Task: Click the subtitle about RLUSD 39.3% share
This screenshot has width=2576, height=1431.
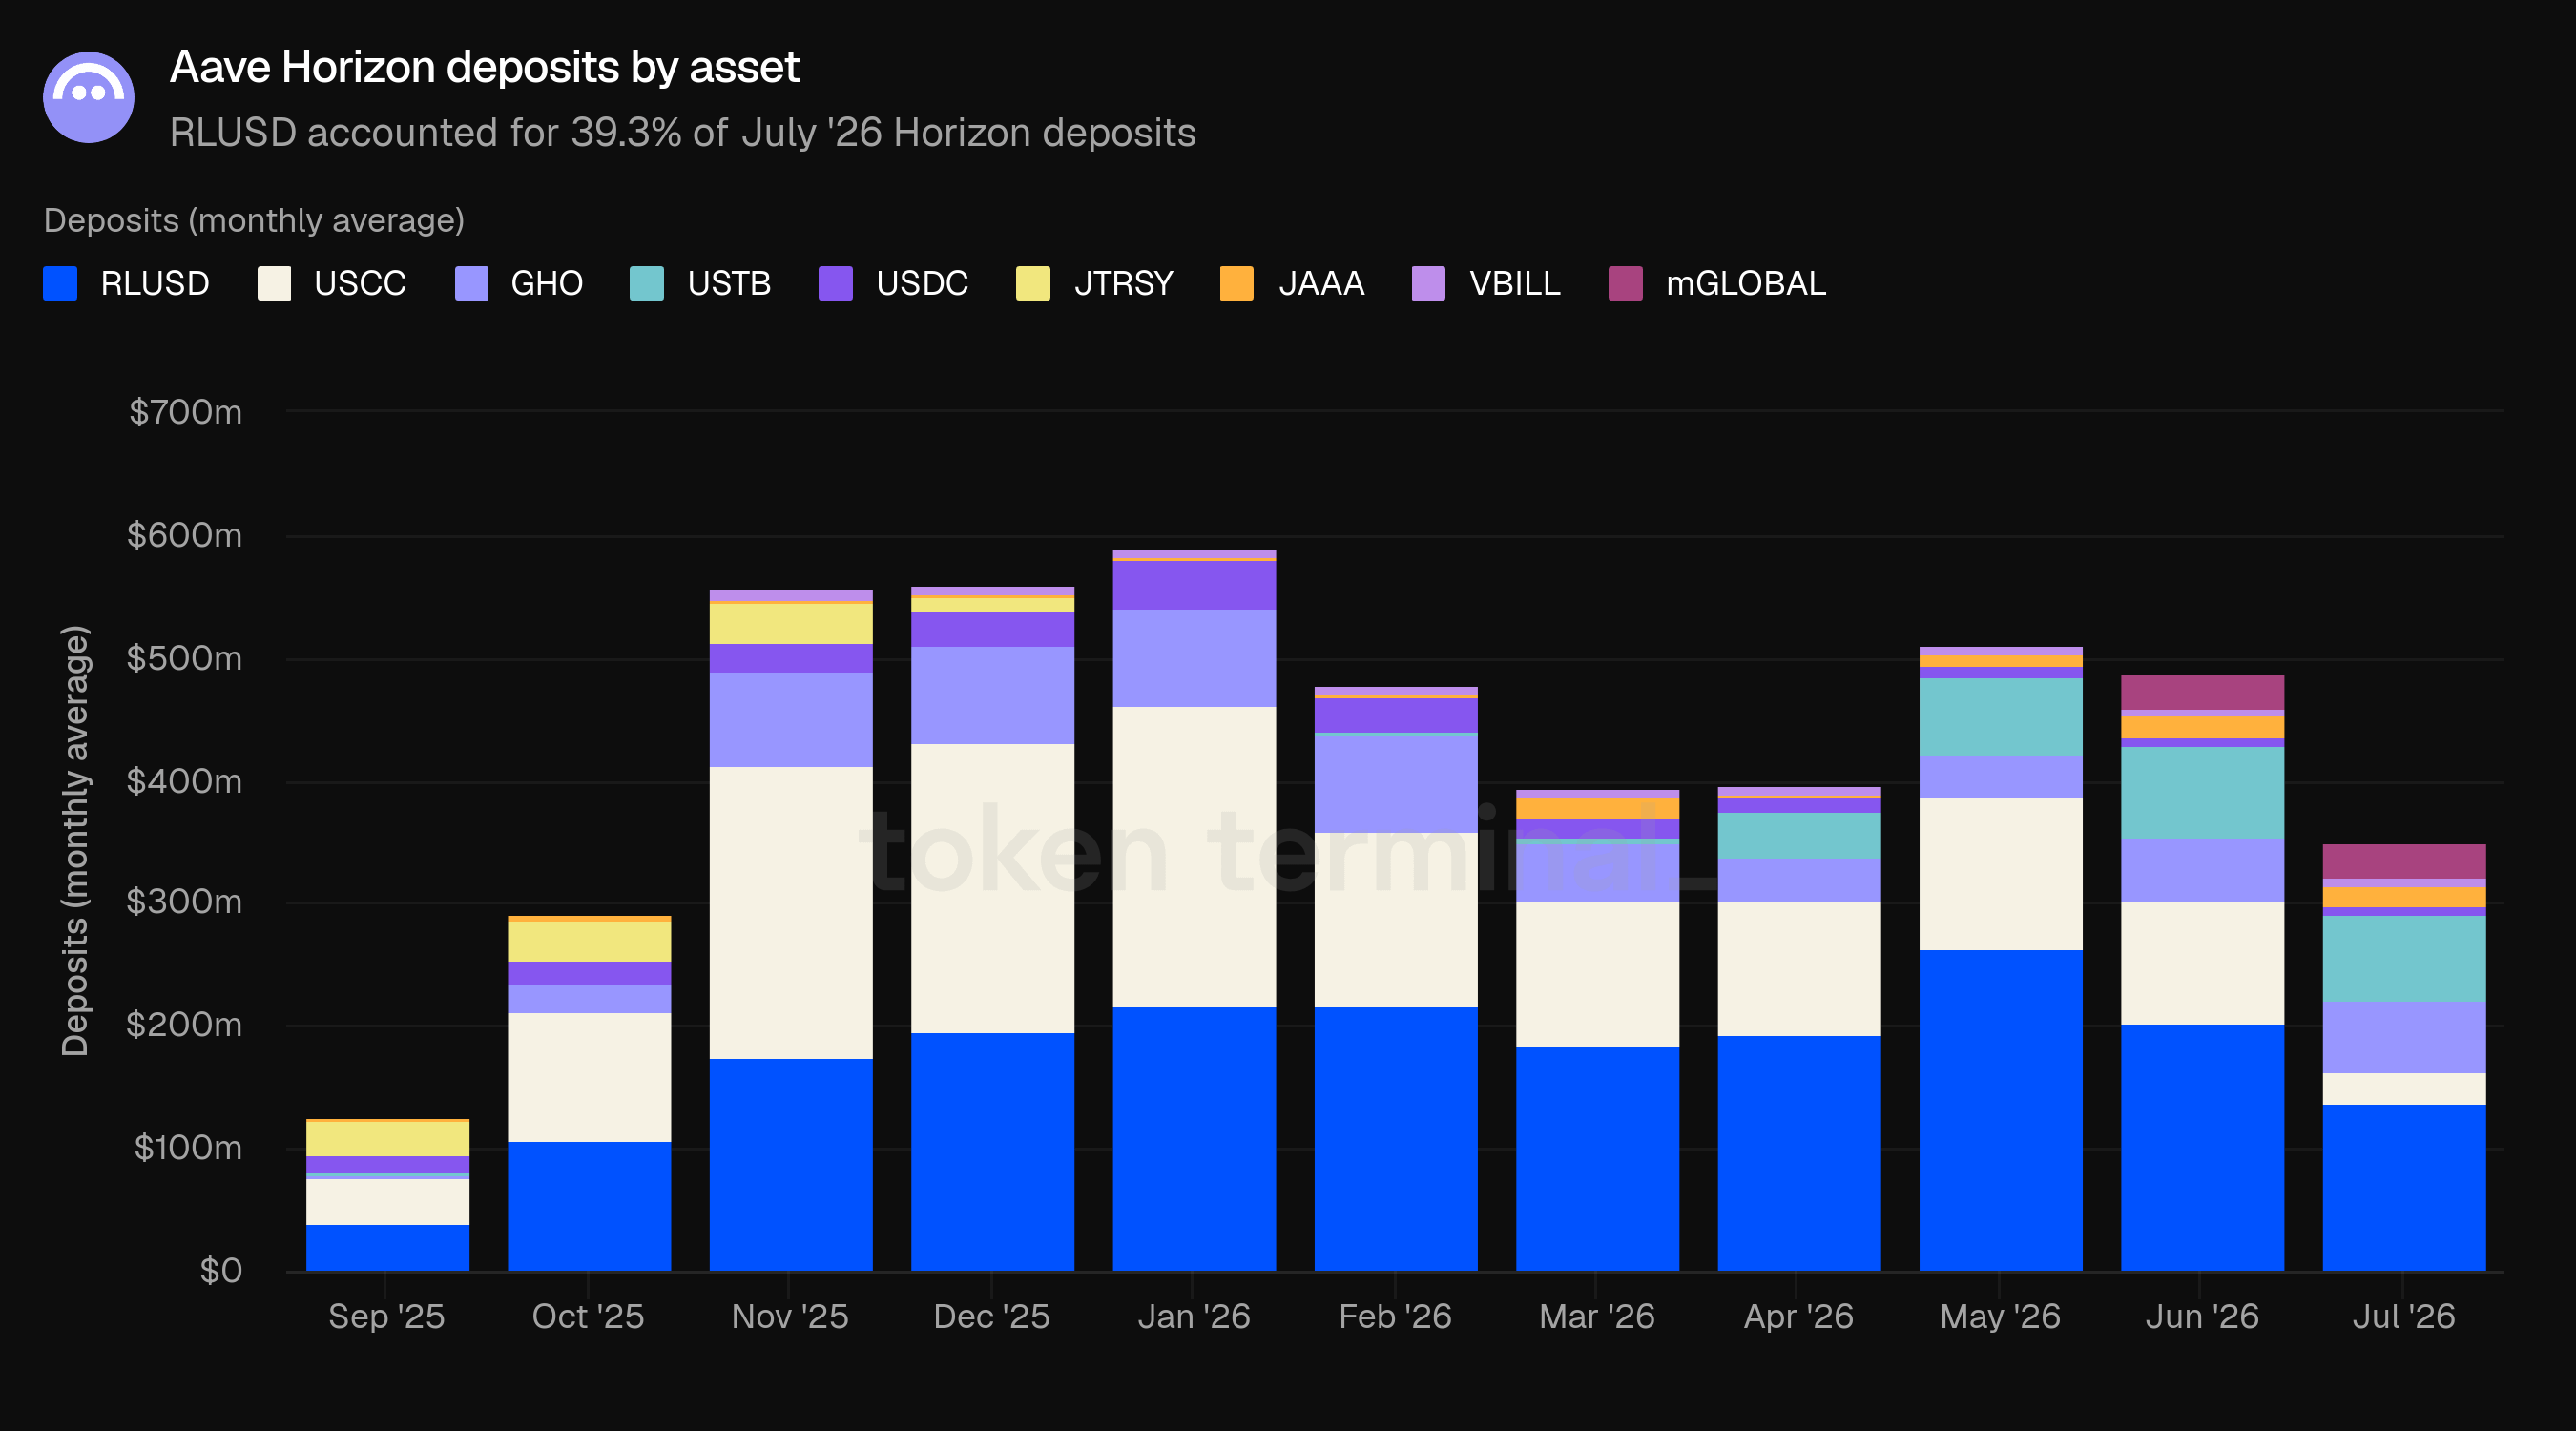Action: click(683, 132)
